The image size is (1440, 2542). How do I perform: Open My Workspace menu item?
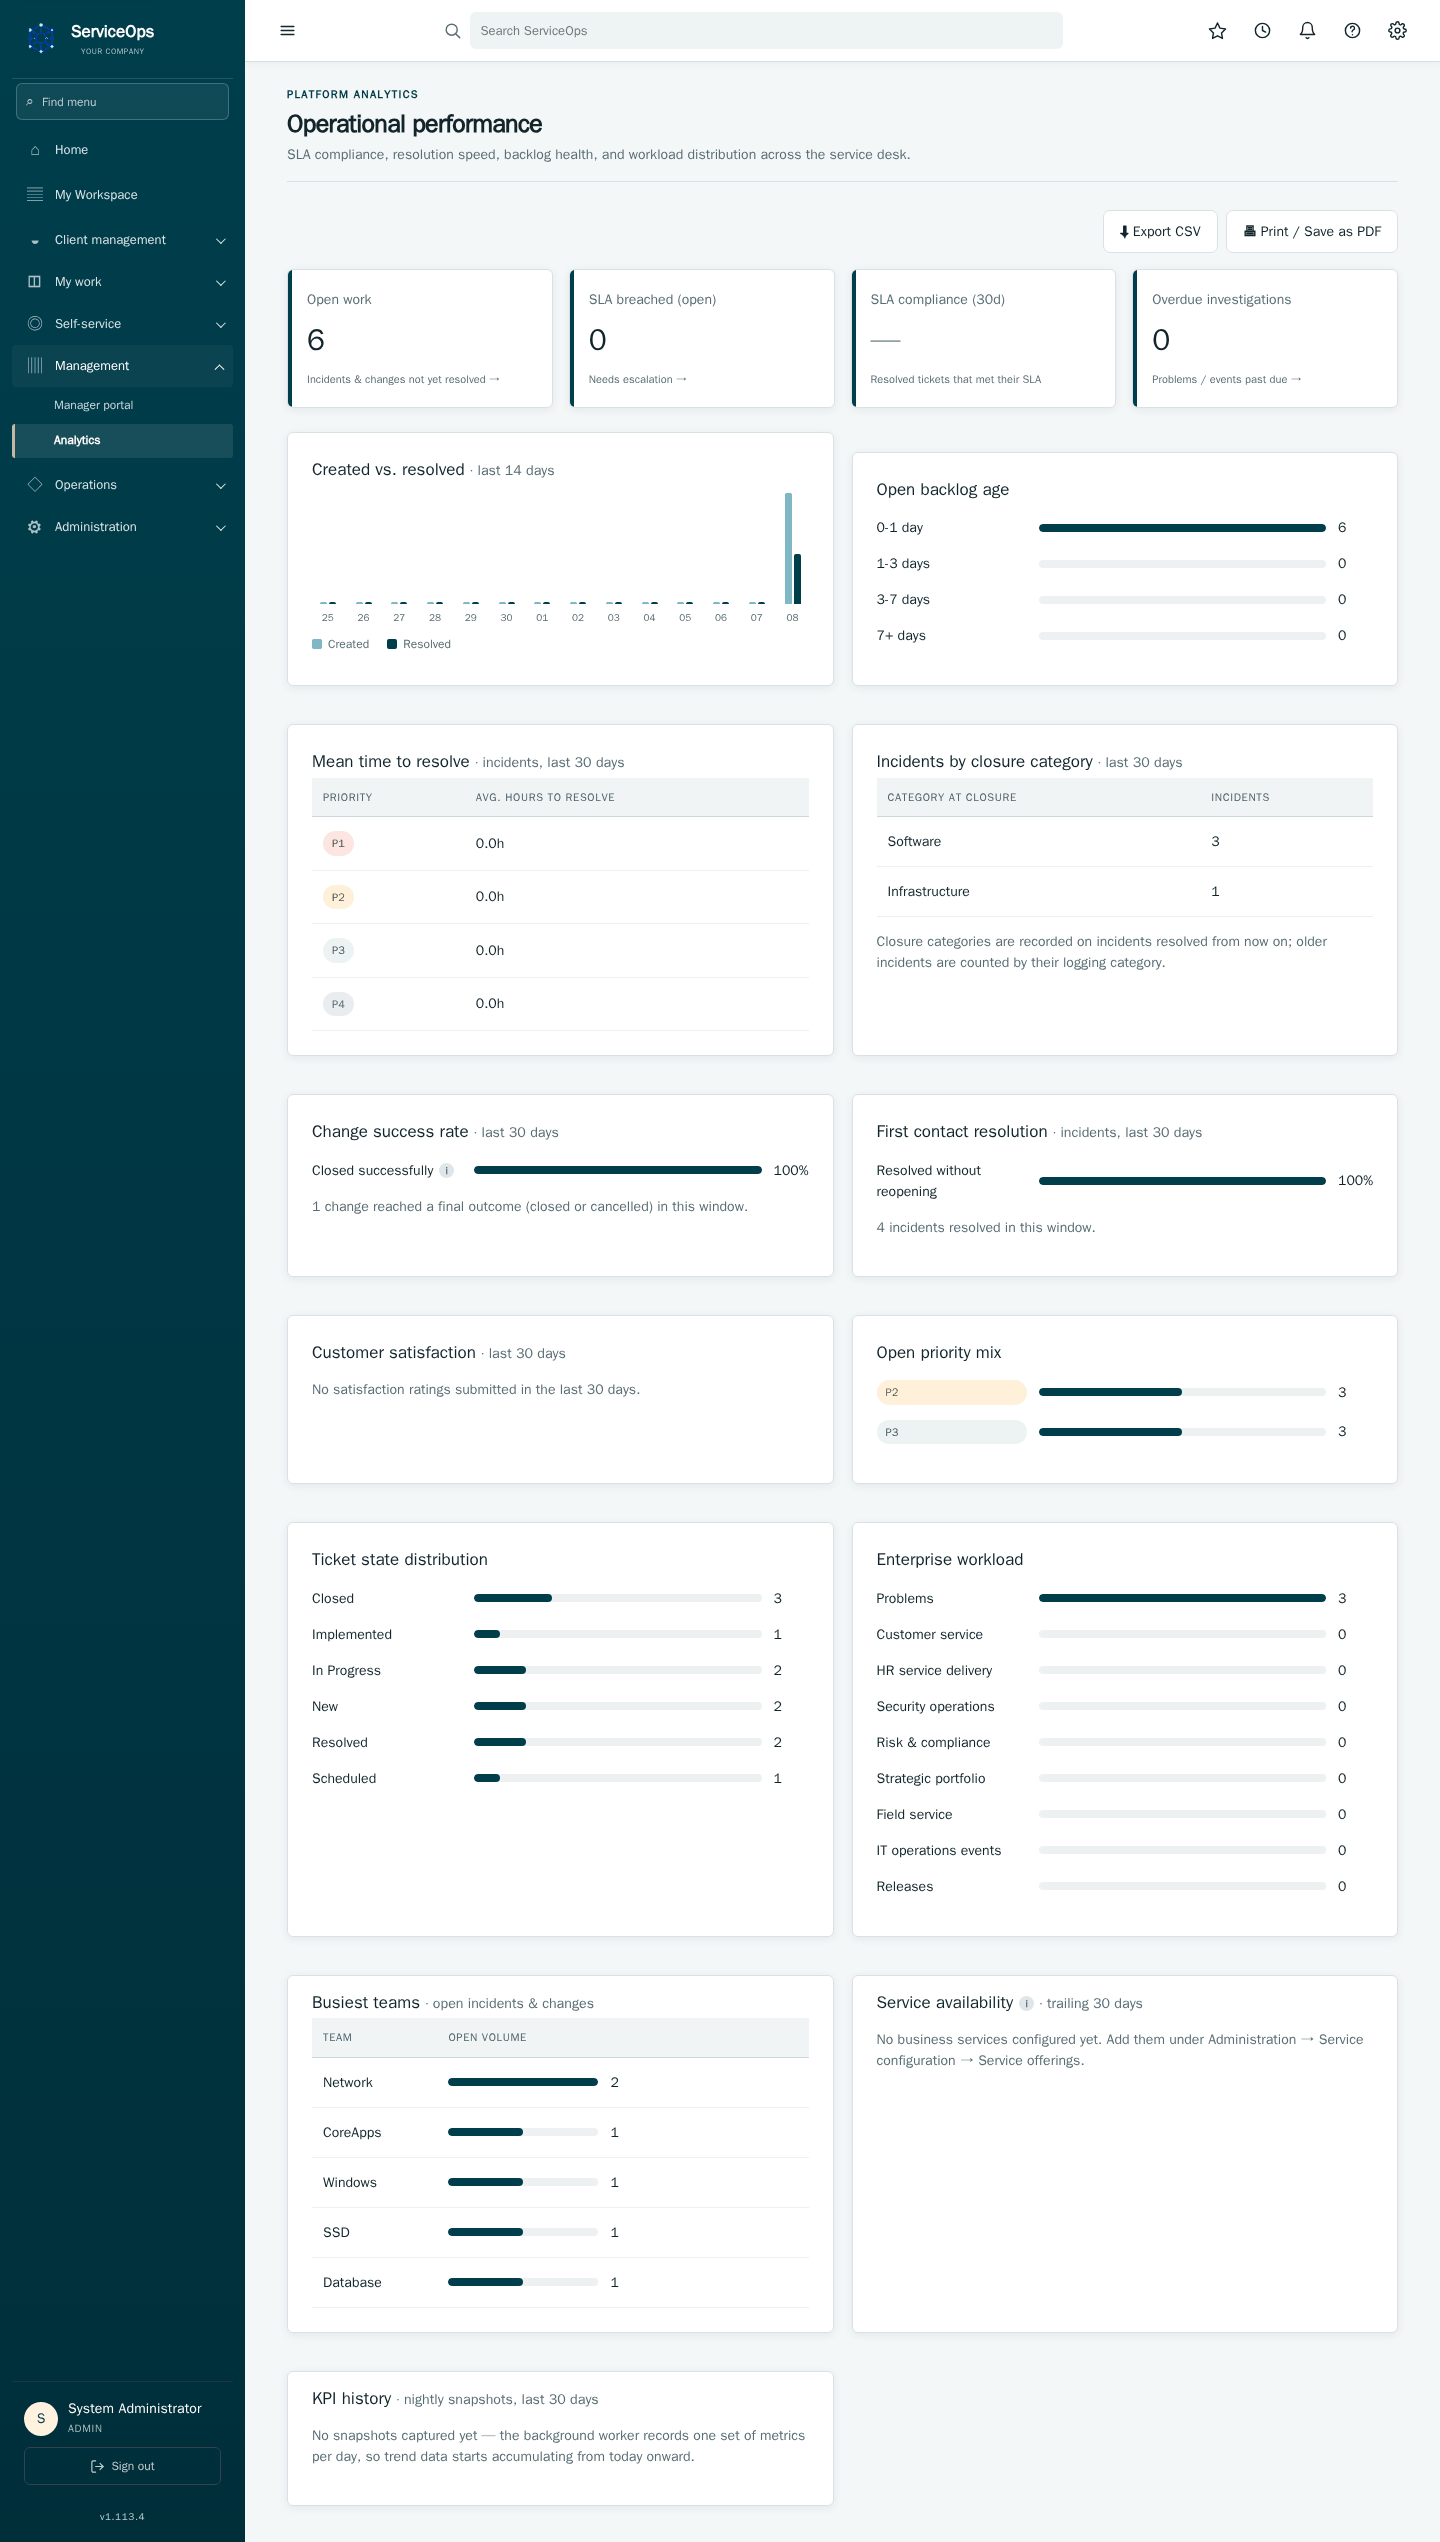[122, 195]
